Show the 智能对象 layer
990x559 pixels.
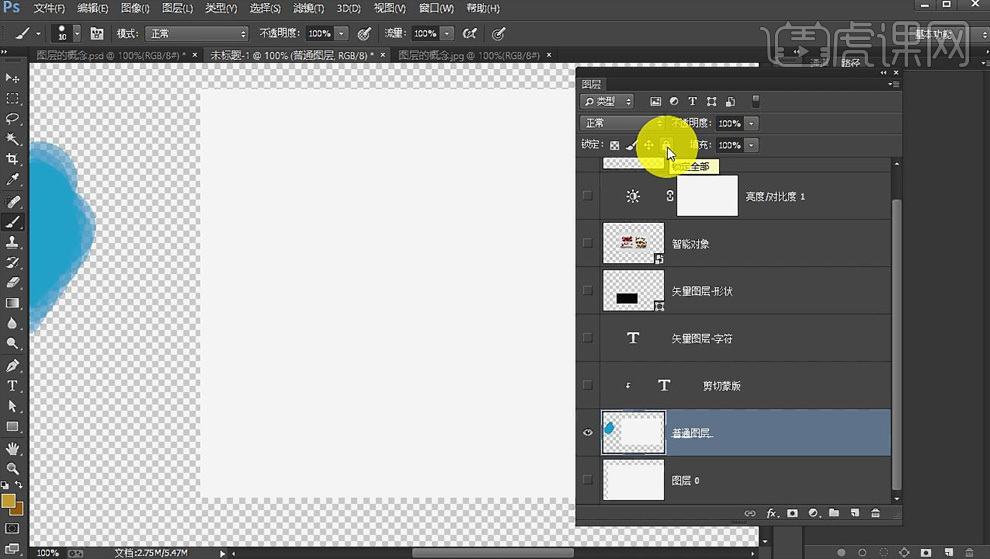pyautogui.click(x=588, y=243)
